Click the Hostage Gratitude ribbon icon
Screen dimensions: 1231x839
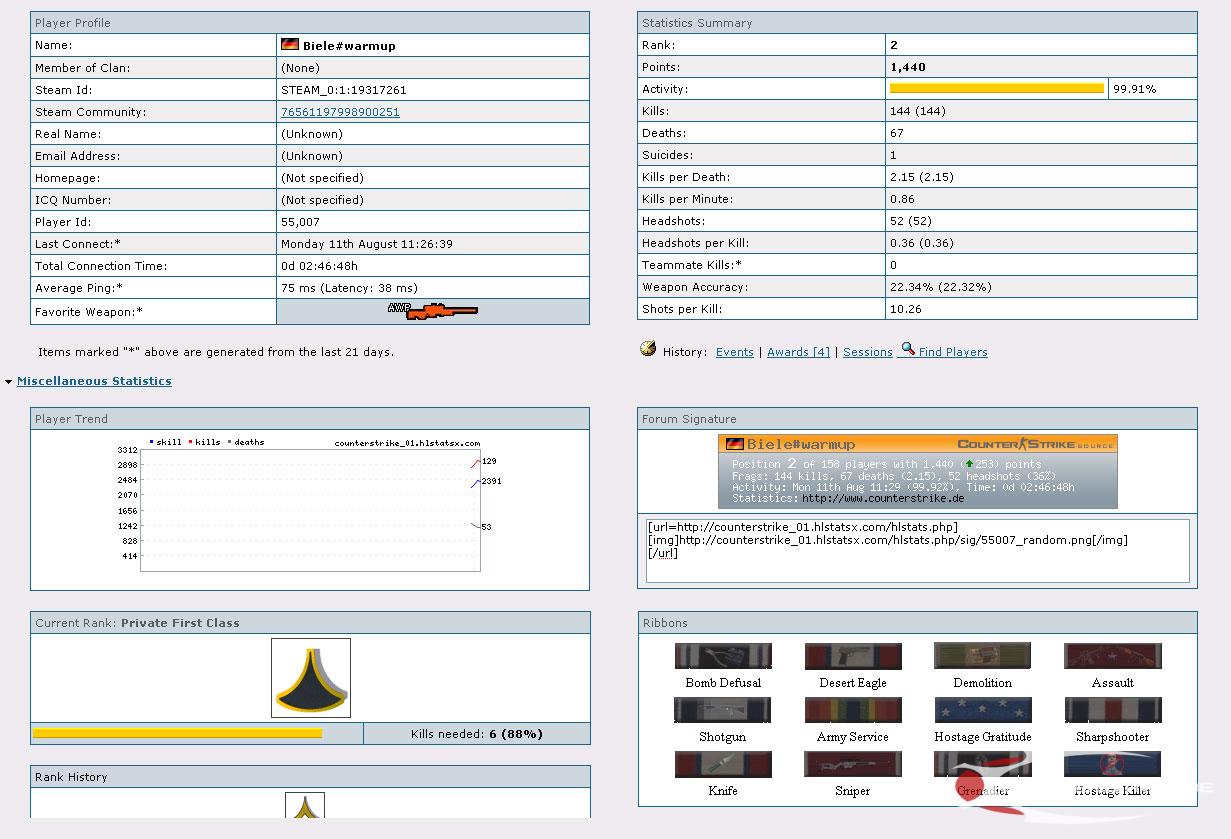pos(982,710)
